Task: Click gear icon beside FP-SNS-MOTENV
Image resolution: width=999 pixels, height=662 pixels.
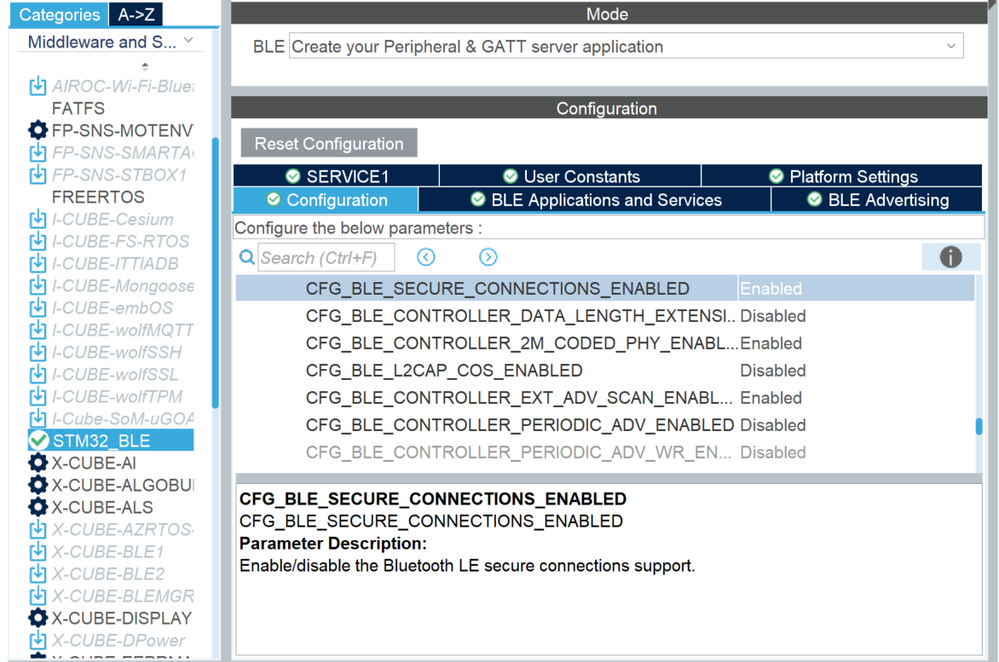Action: coord(38,130)
